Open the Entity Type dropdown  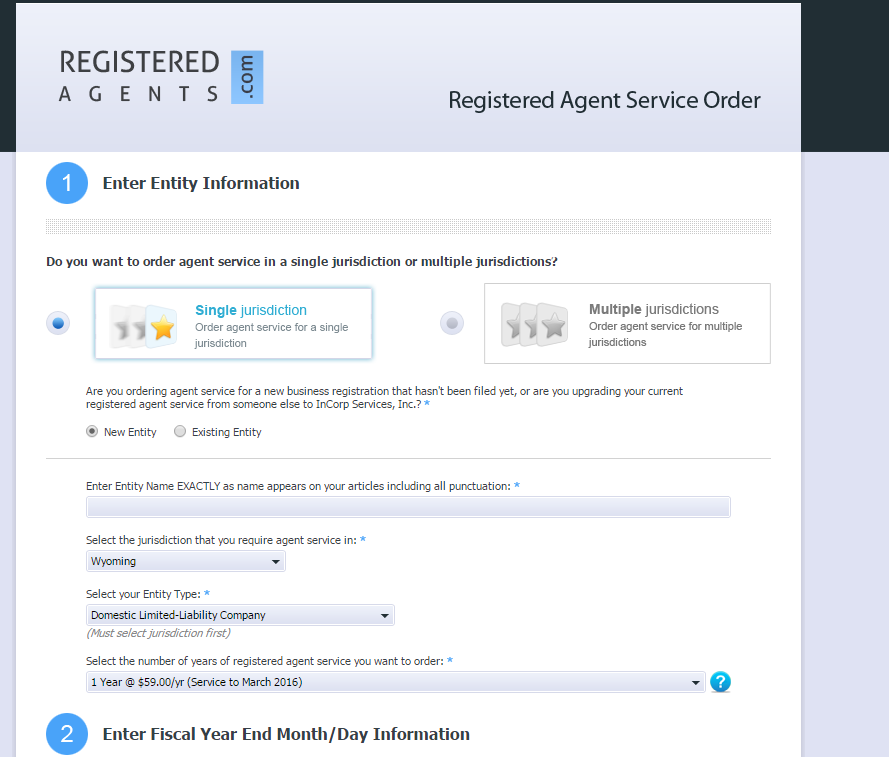240,615
